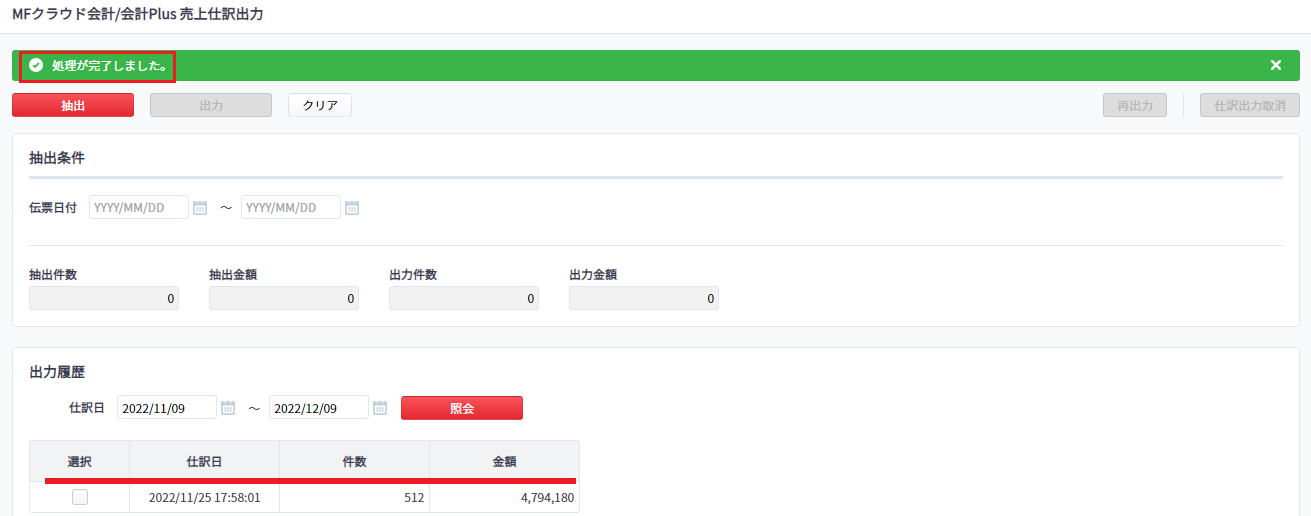
Task: Click the 選択 column header
Action: [x=80, y=462]
